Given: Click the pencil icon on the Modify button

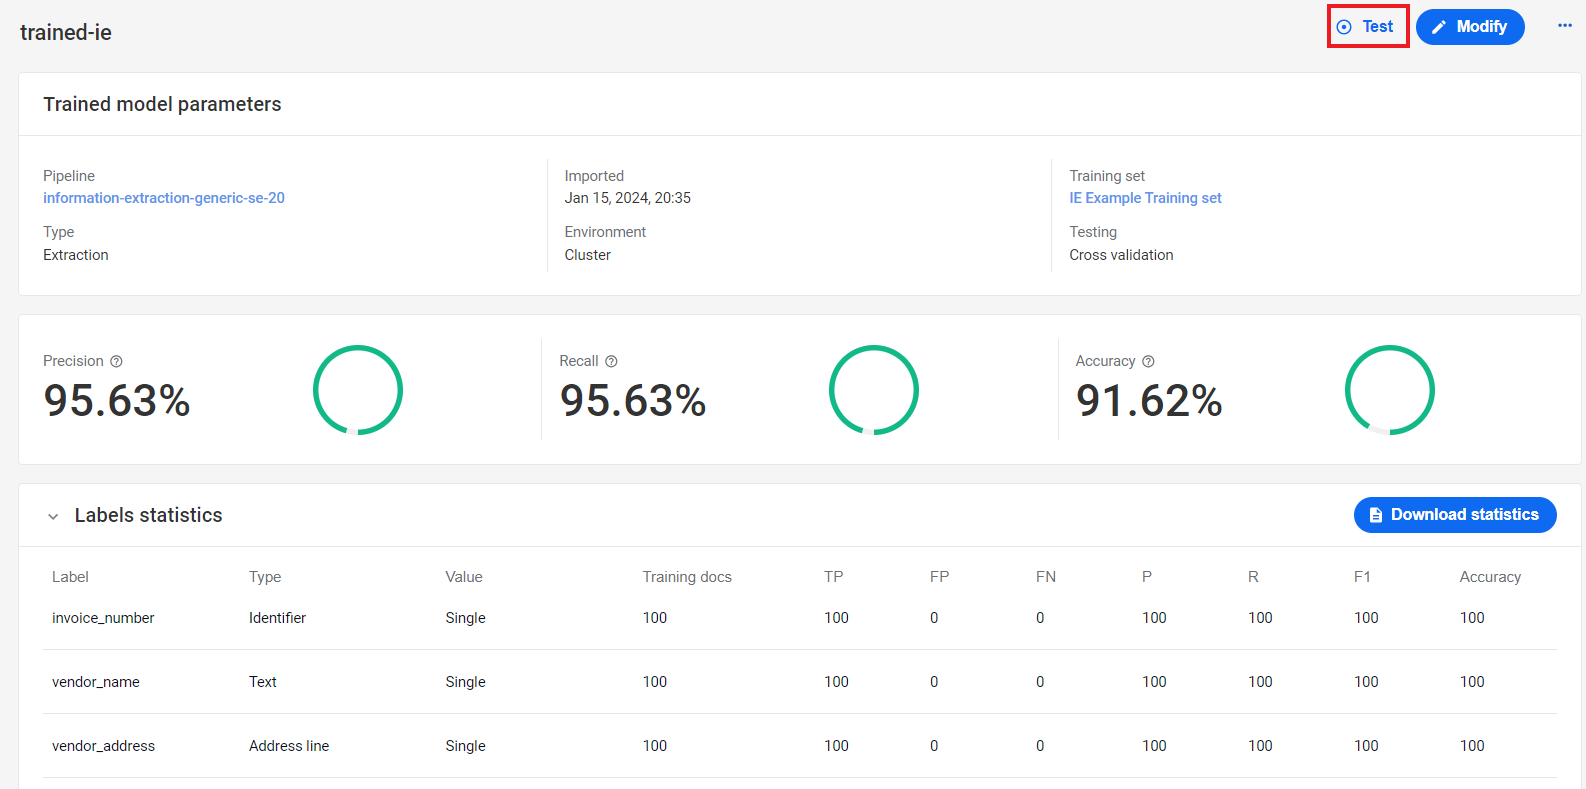Looking at the screenshot, I should 1439,27.
